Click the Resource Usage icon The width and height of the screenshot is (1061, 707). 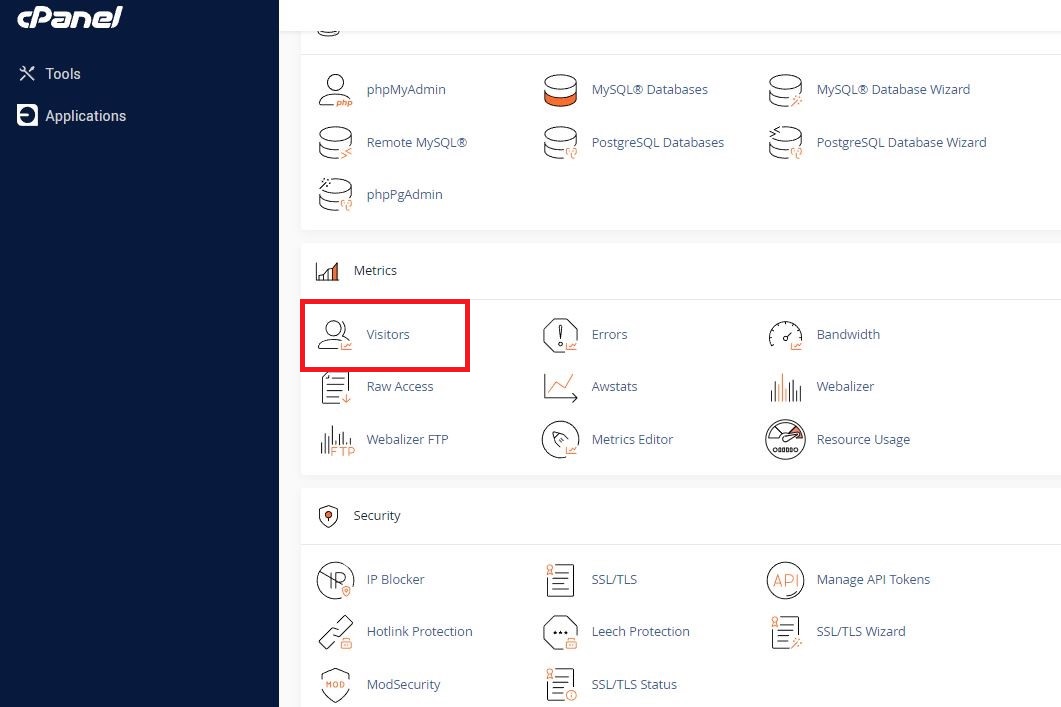coord(785,440)
